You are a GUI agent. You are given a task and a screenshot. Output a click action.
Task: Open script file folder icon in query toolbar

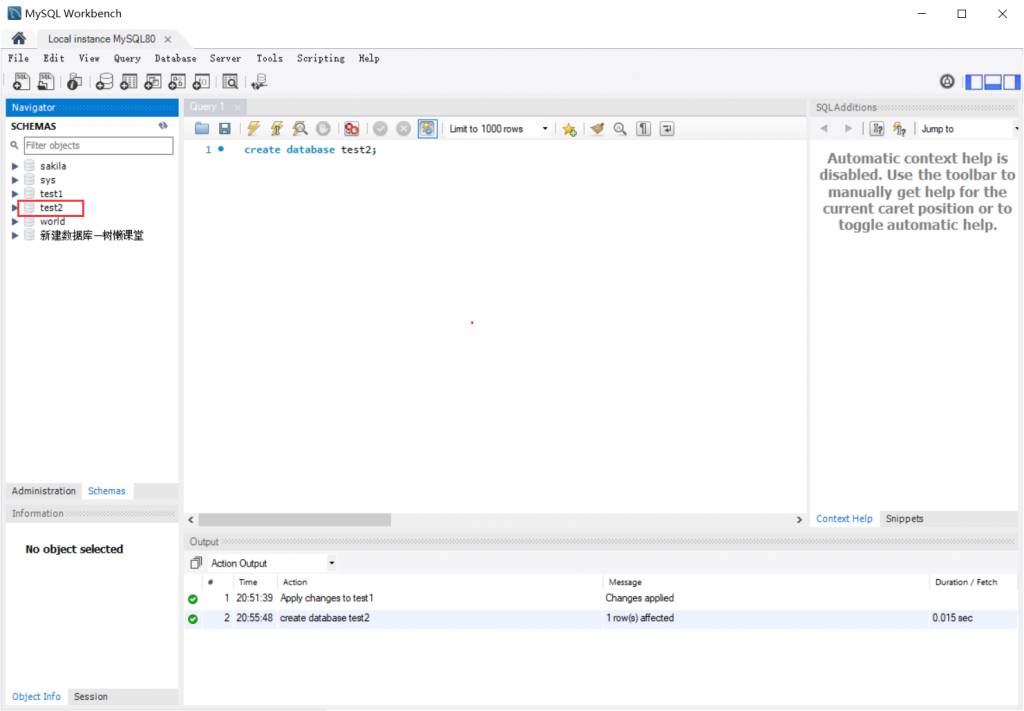click(202, 129)
